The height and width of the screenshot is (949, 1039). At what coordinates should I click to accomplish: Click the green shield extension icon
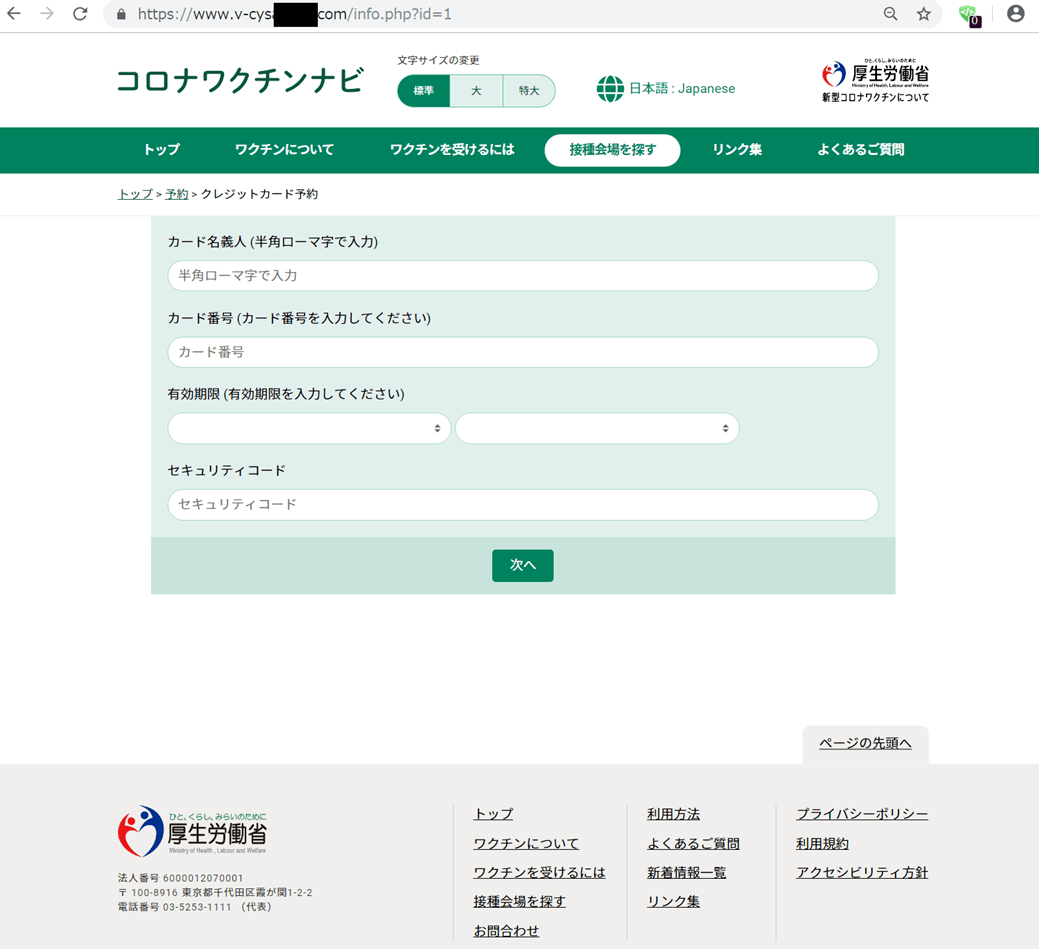(x=968, y=14)
